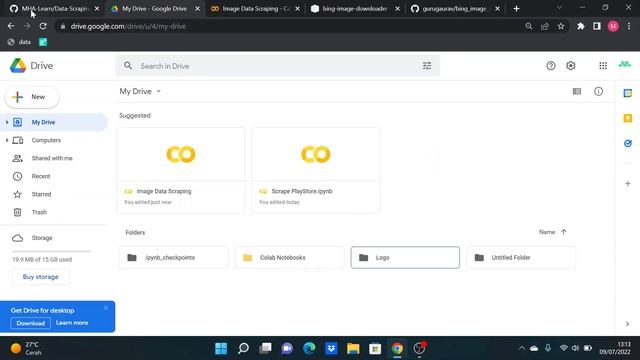Select the Untitled Folder

coord(521,258)
